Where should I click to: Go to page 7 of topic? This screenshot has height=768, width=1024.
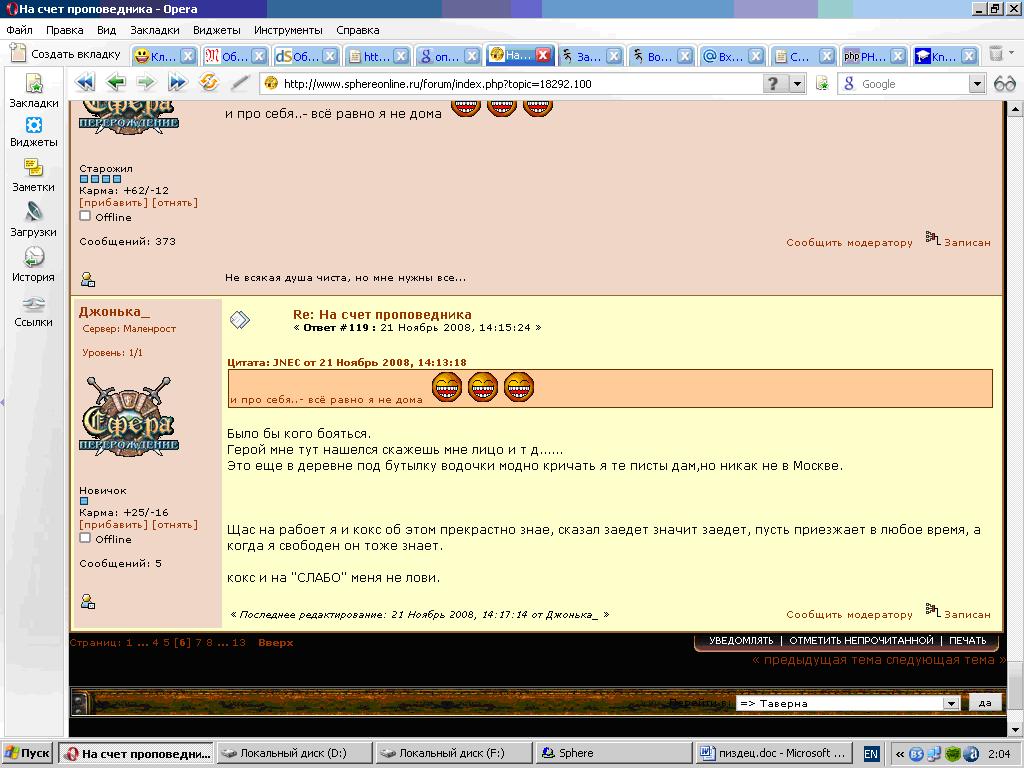(x=199, y=643)
